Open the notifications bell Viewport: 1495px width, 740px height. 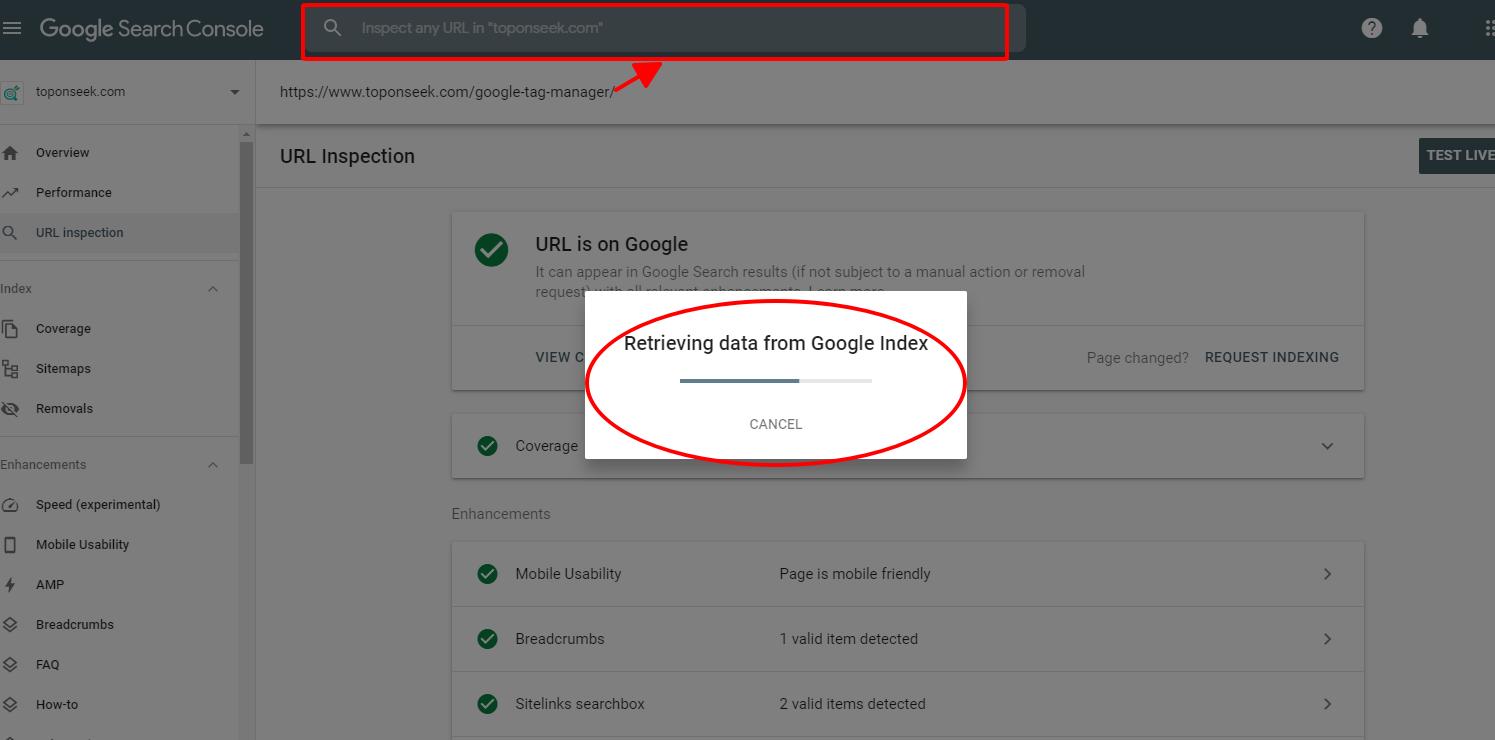click(1419, 28)
